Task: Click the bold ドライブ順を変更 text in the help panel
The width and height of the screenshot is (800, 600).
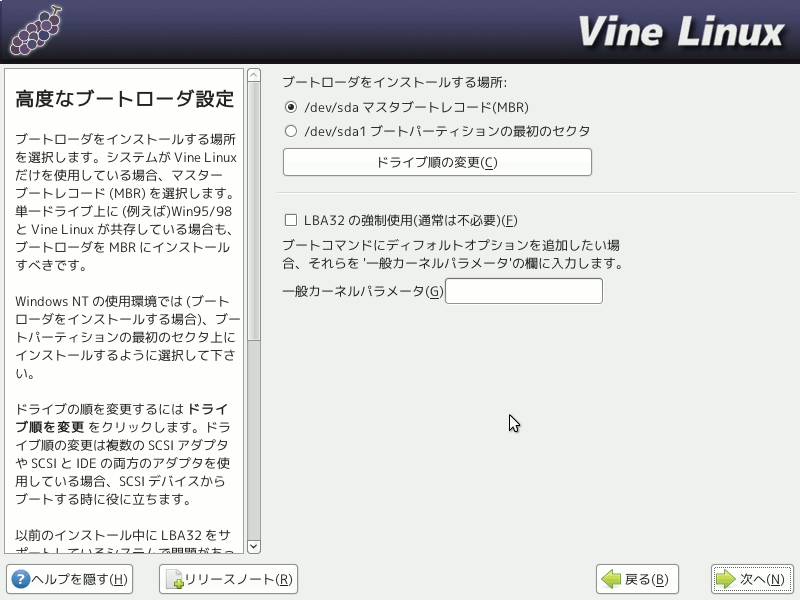Action: click(x=122, y=418)
